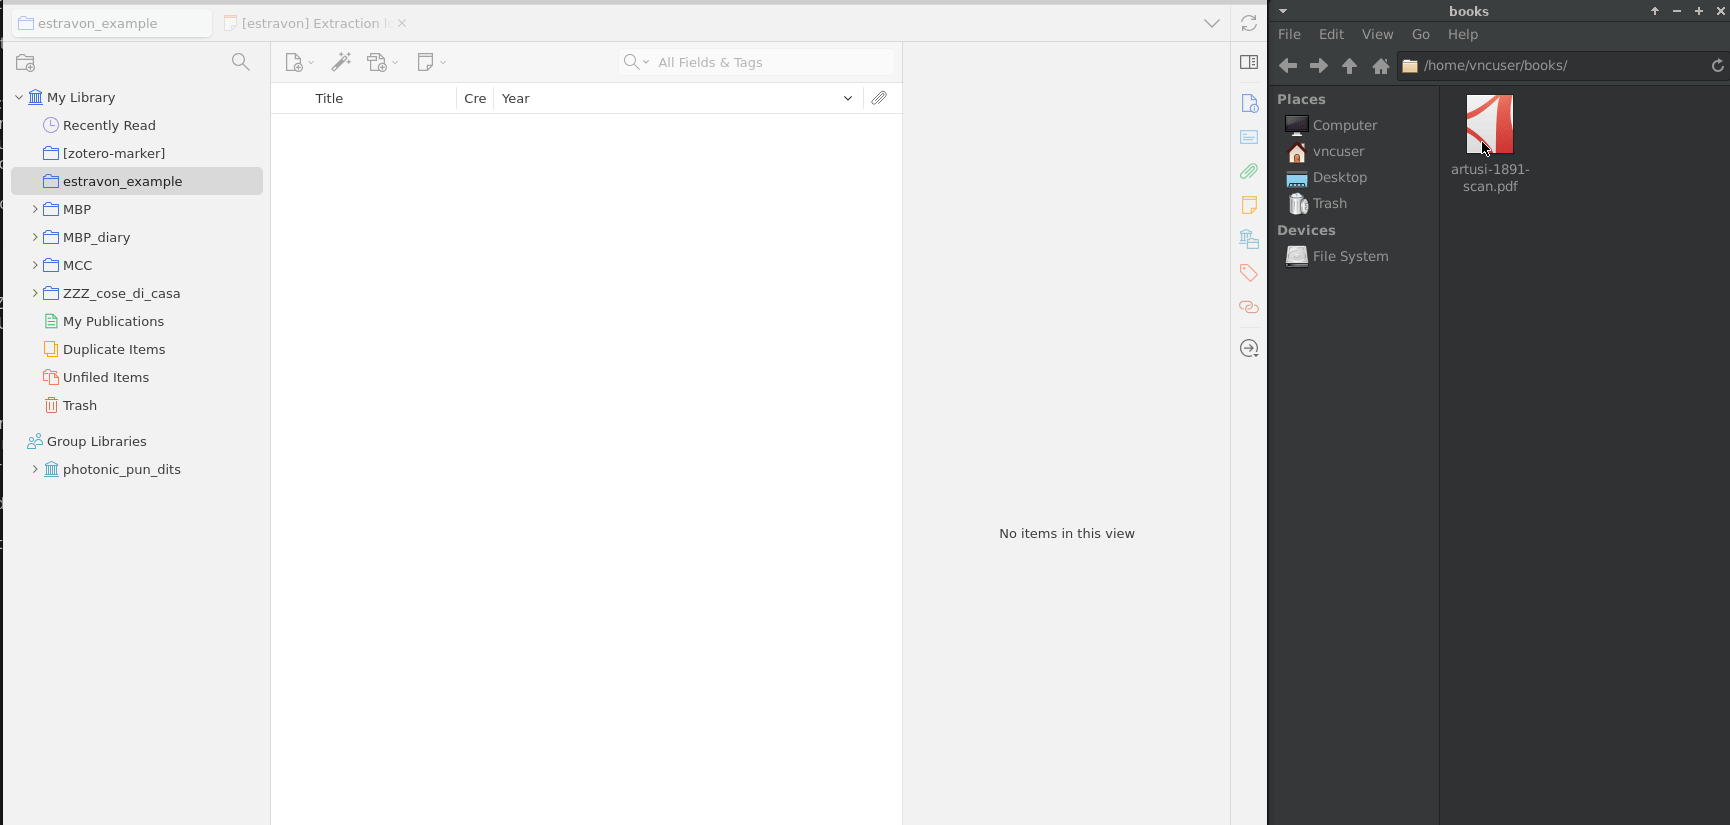Sort items by the Year column

click(x=516, y=98)
